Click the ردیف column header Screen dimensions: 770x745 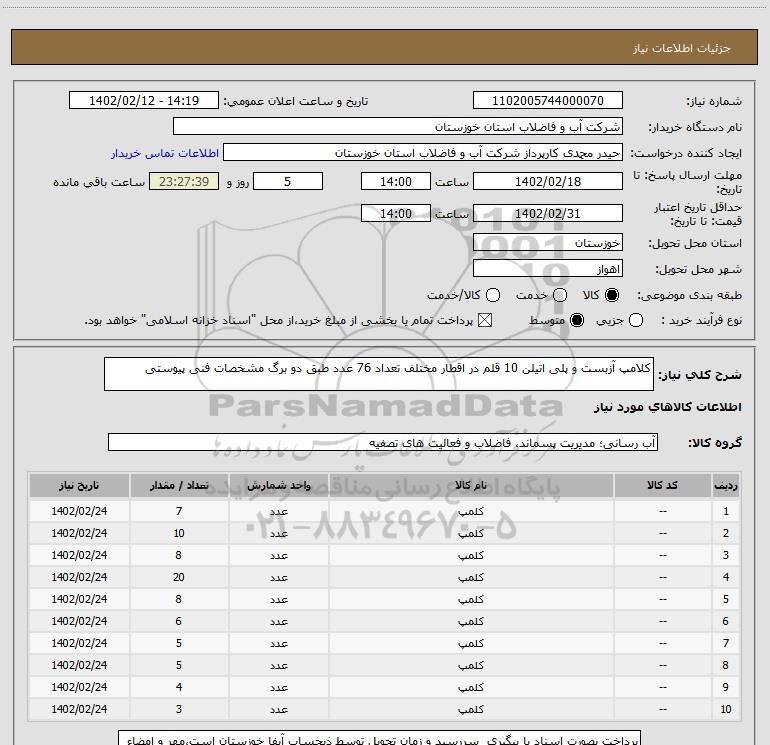(x=725, y=485)
